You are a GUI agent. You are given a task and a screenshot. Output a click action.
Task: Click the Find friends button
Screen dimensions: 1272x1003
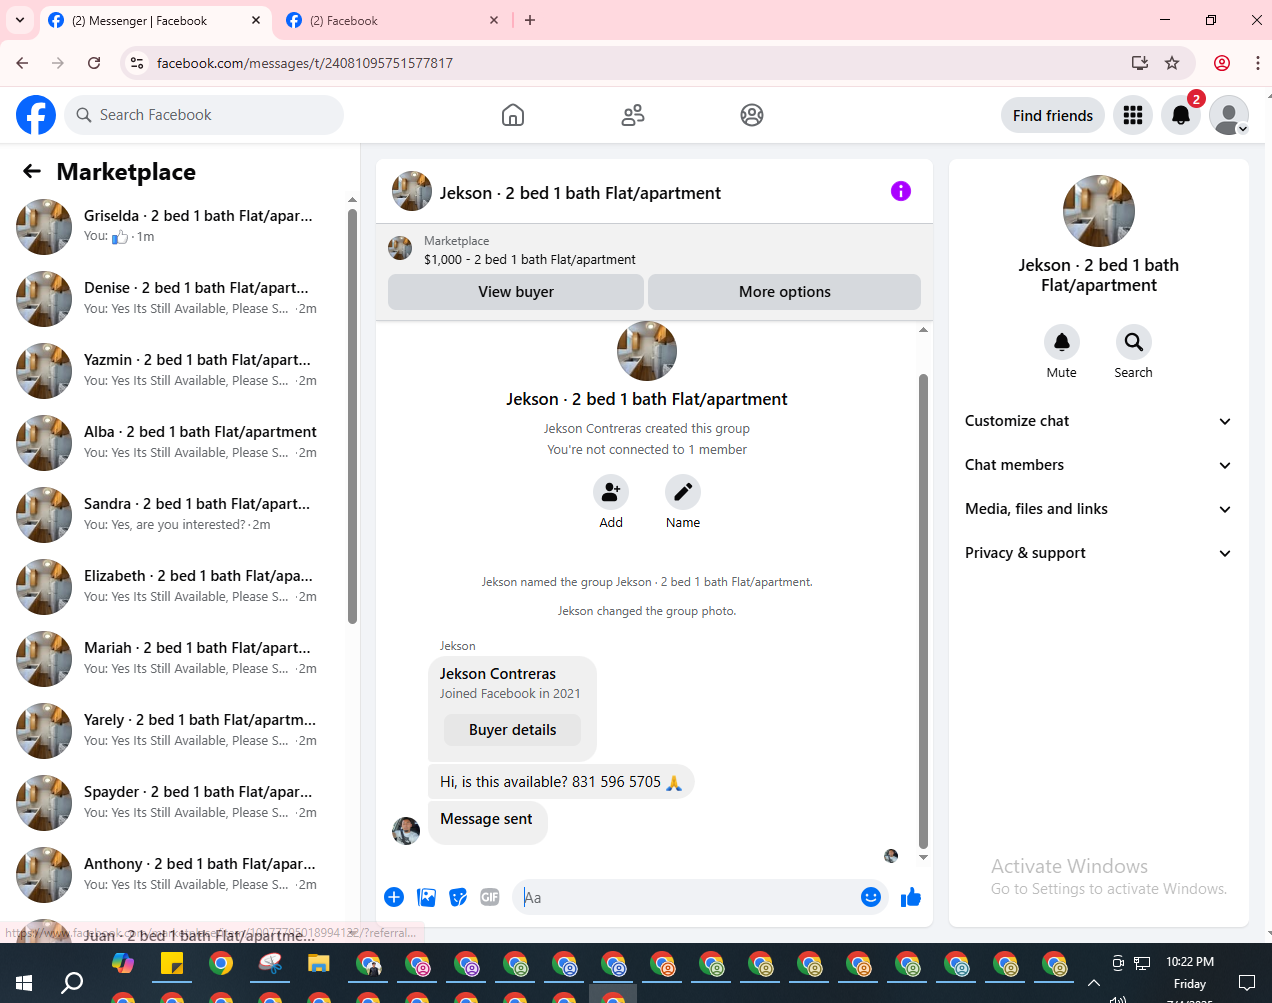click(1053, 115)
